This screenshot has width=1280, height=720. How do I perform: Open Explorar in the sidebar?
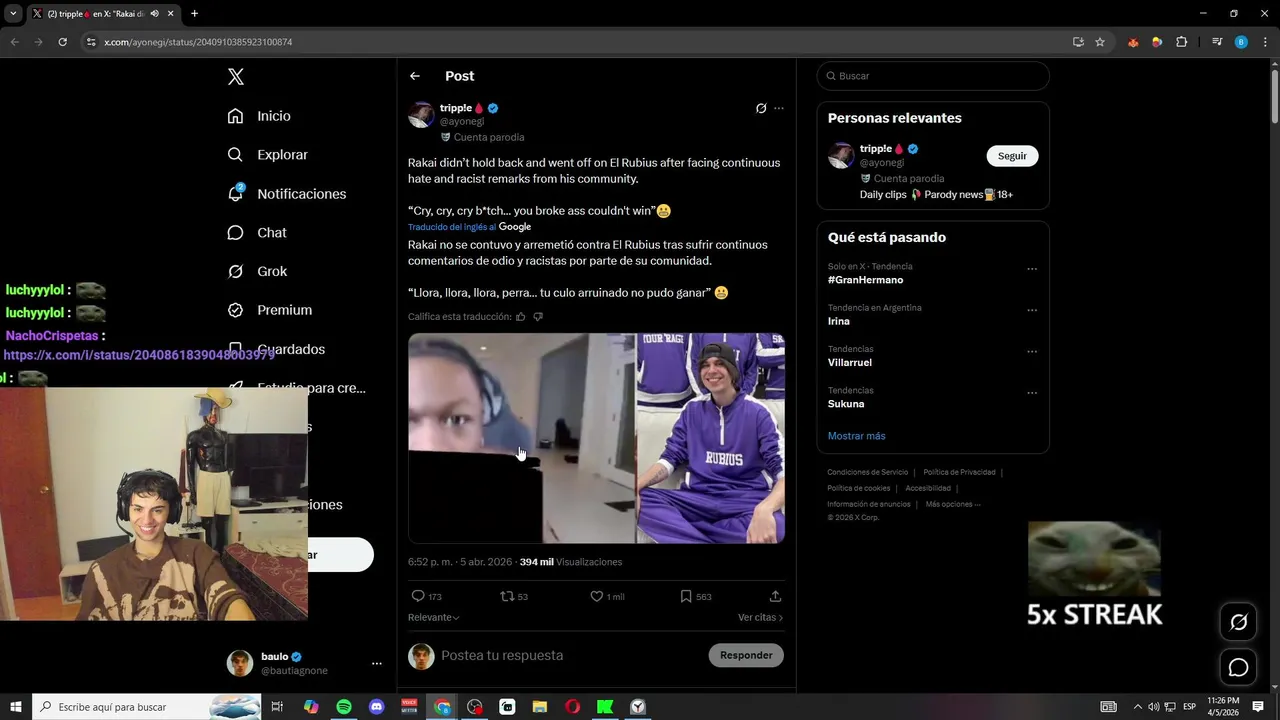click(267, 155)
